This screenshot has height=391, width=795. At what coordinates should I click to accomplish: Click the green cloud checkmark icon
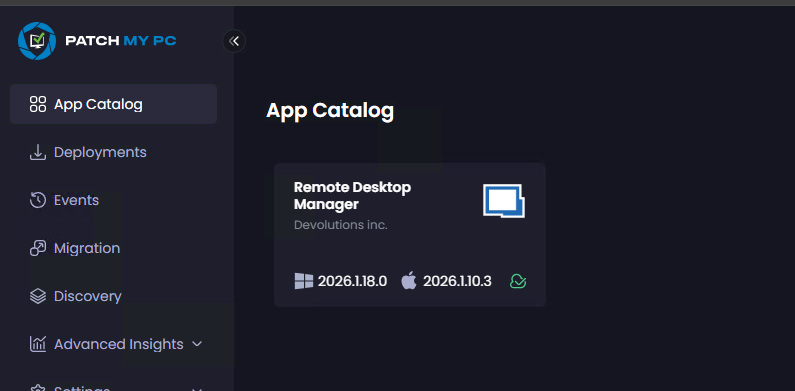(x=518, y=281)
